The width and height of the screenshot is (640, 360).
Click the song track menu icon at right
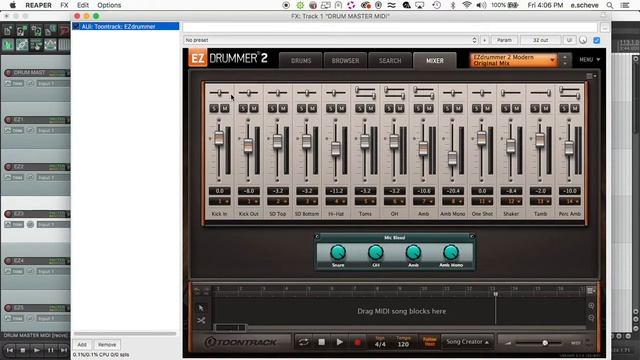591,290
